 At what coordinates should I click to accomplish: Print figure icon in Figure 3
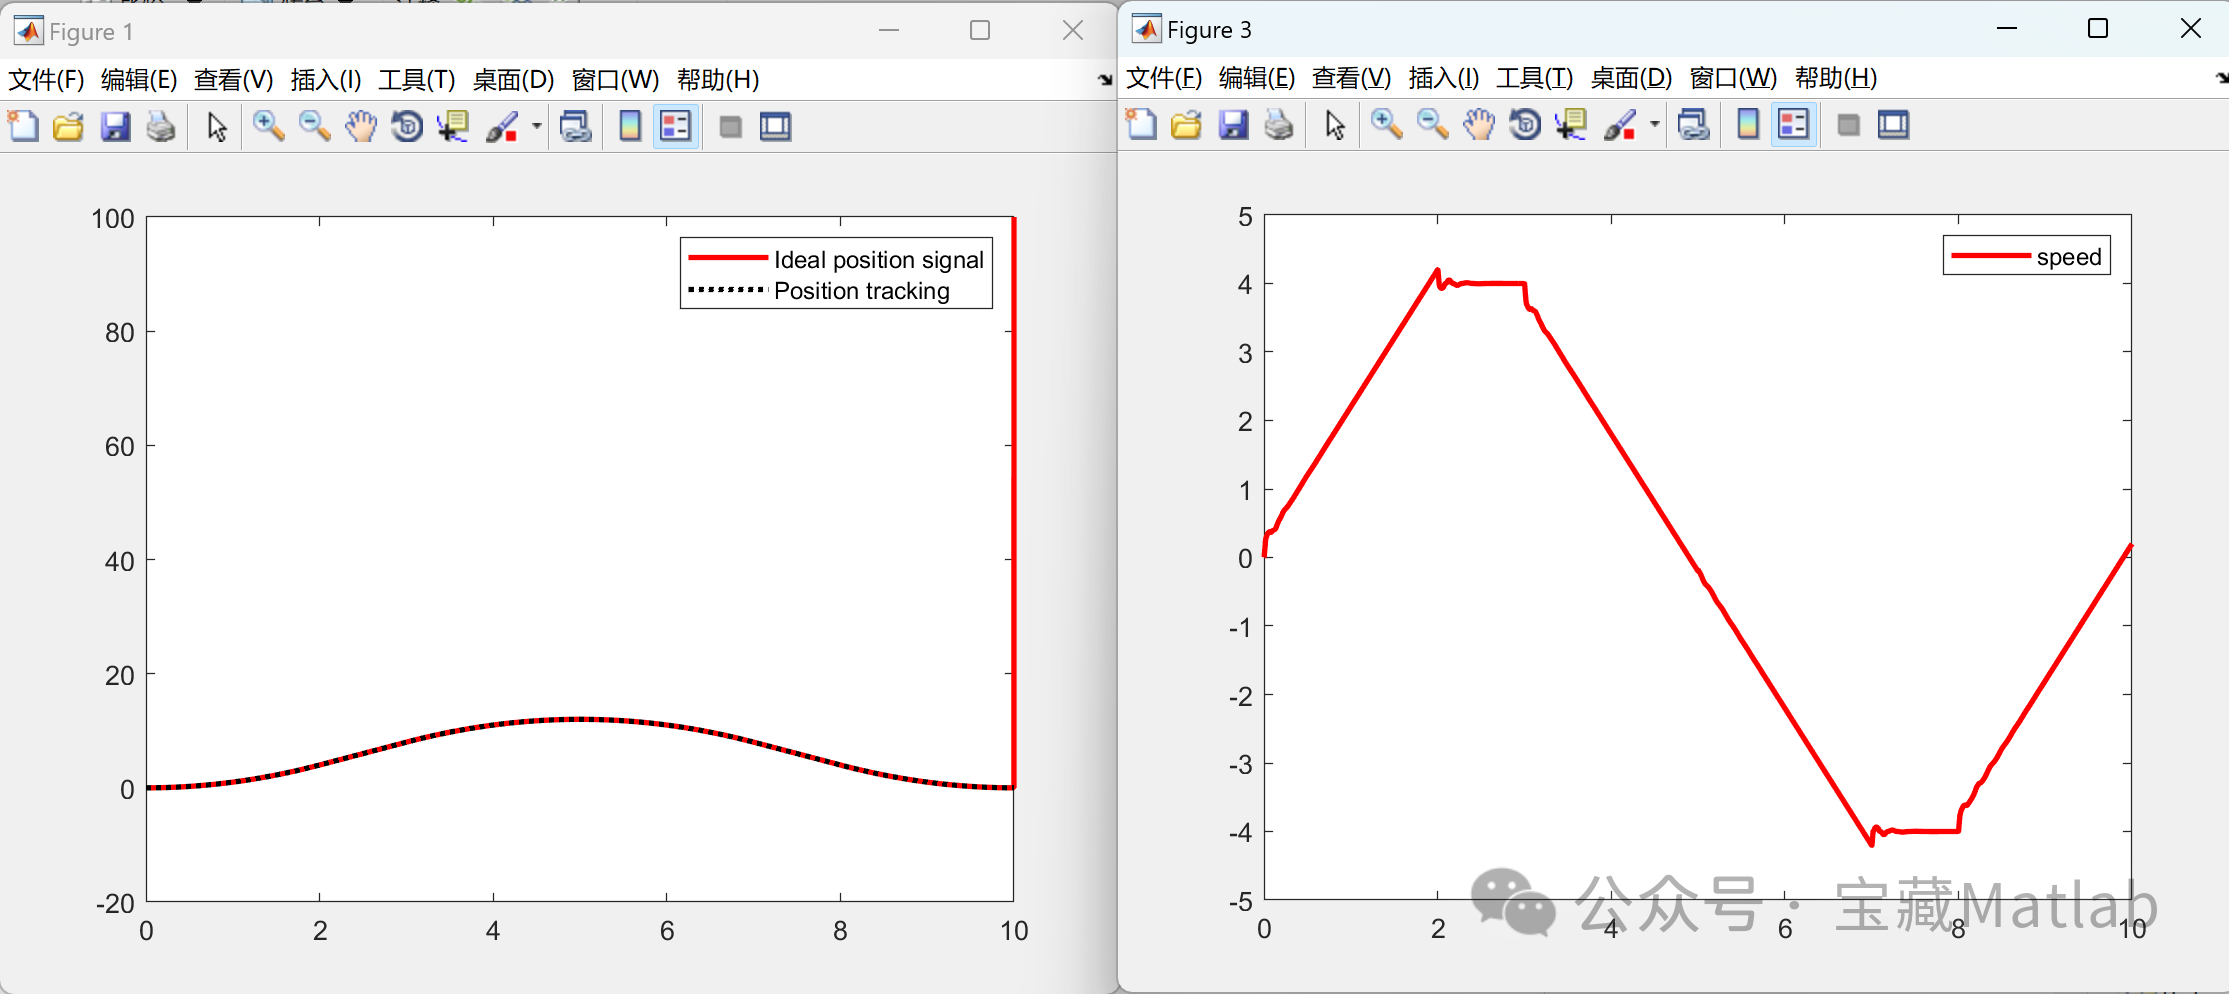[x=1279, y=124]
